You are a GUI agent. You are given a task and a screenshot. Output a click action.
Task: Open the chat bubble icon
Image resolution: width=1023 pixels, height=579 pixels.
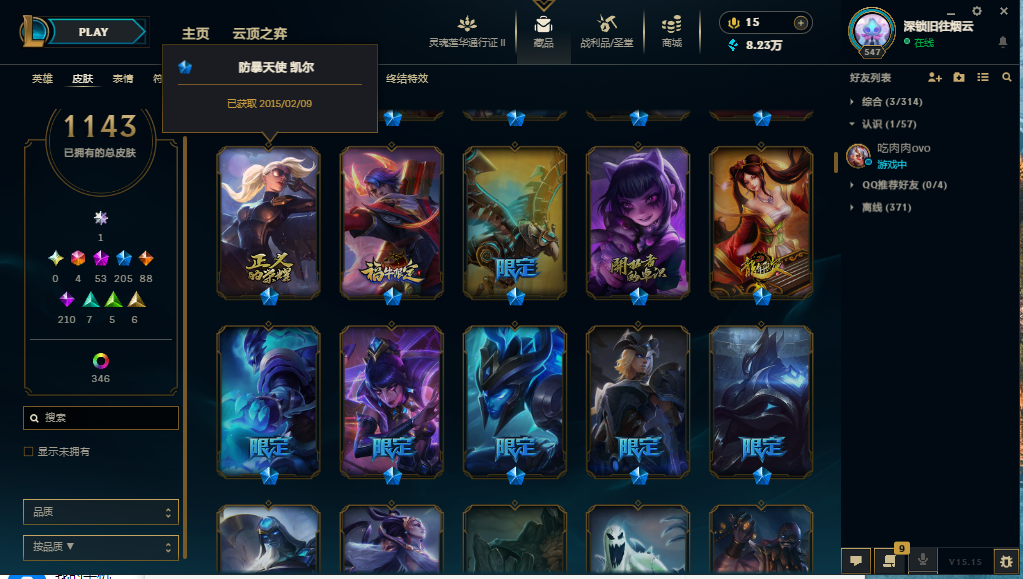pos(856,561)
